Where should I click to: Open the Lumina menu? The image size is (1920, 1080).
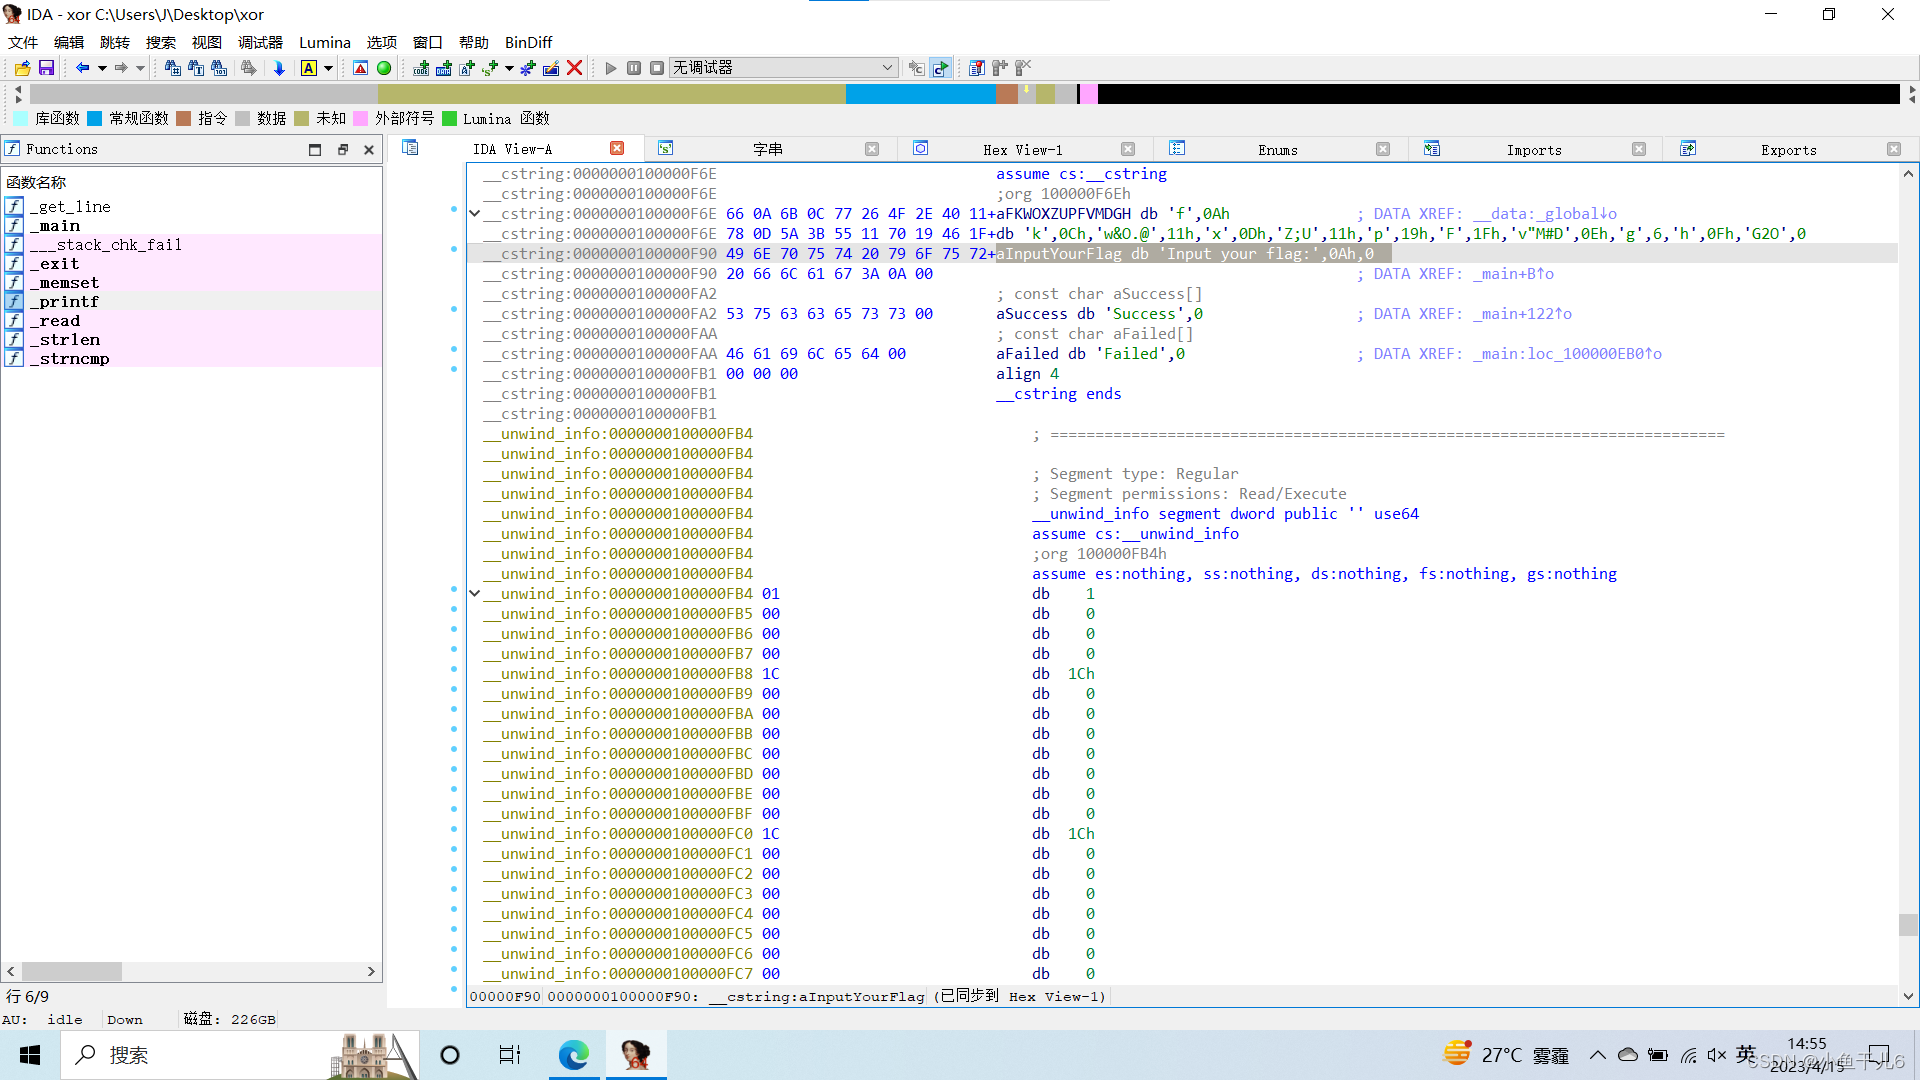[x=324, y=42]
